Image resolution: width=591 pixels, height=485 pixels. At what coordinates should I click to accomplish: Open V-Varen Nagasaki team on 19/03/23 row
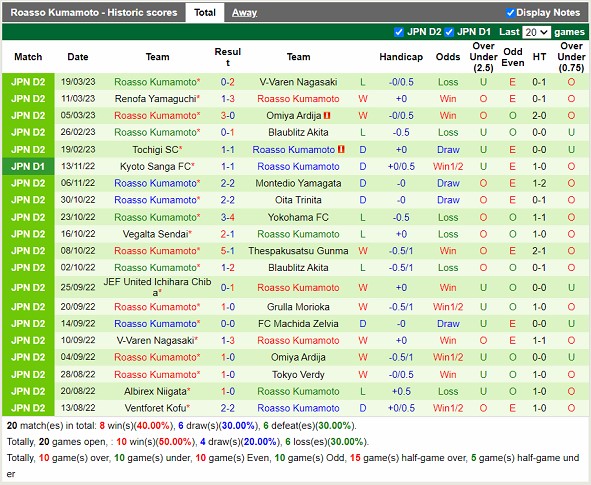click(298, 82)
